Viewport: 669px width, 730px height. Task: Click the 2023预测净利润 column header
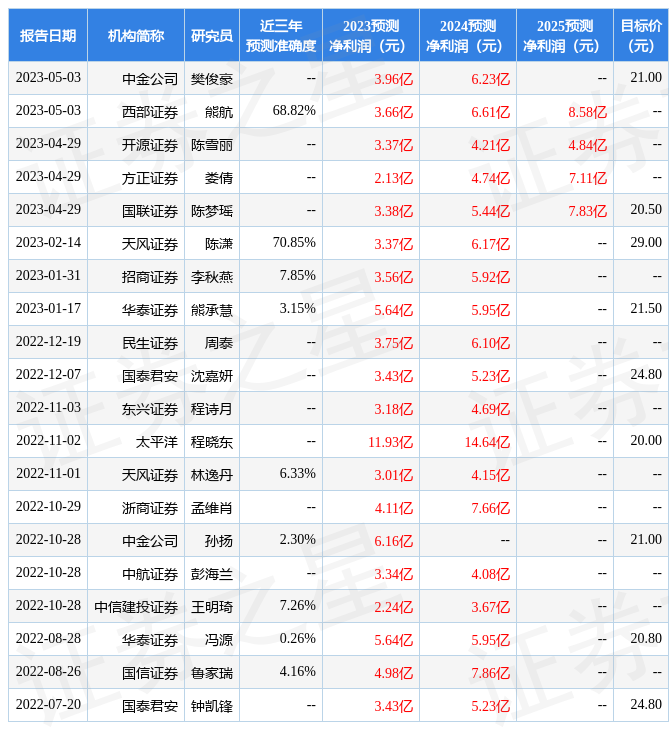tap(371, 35)
